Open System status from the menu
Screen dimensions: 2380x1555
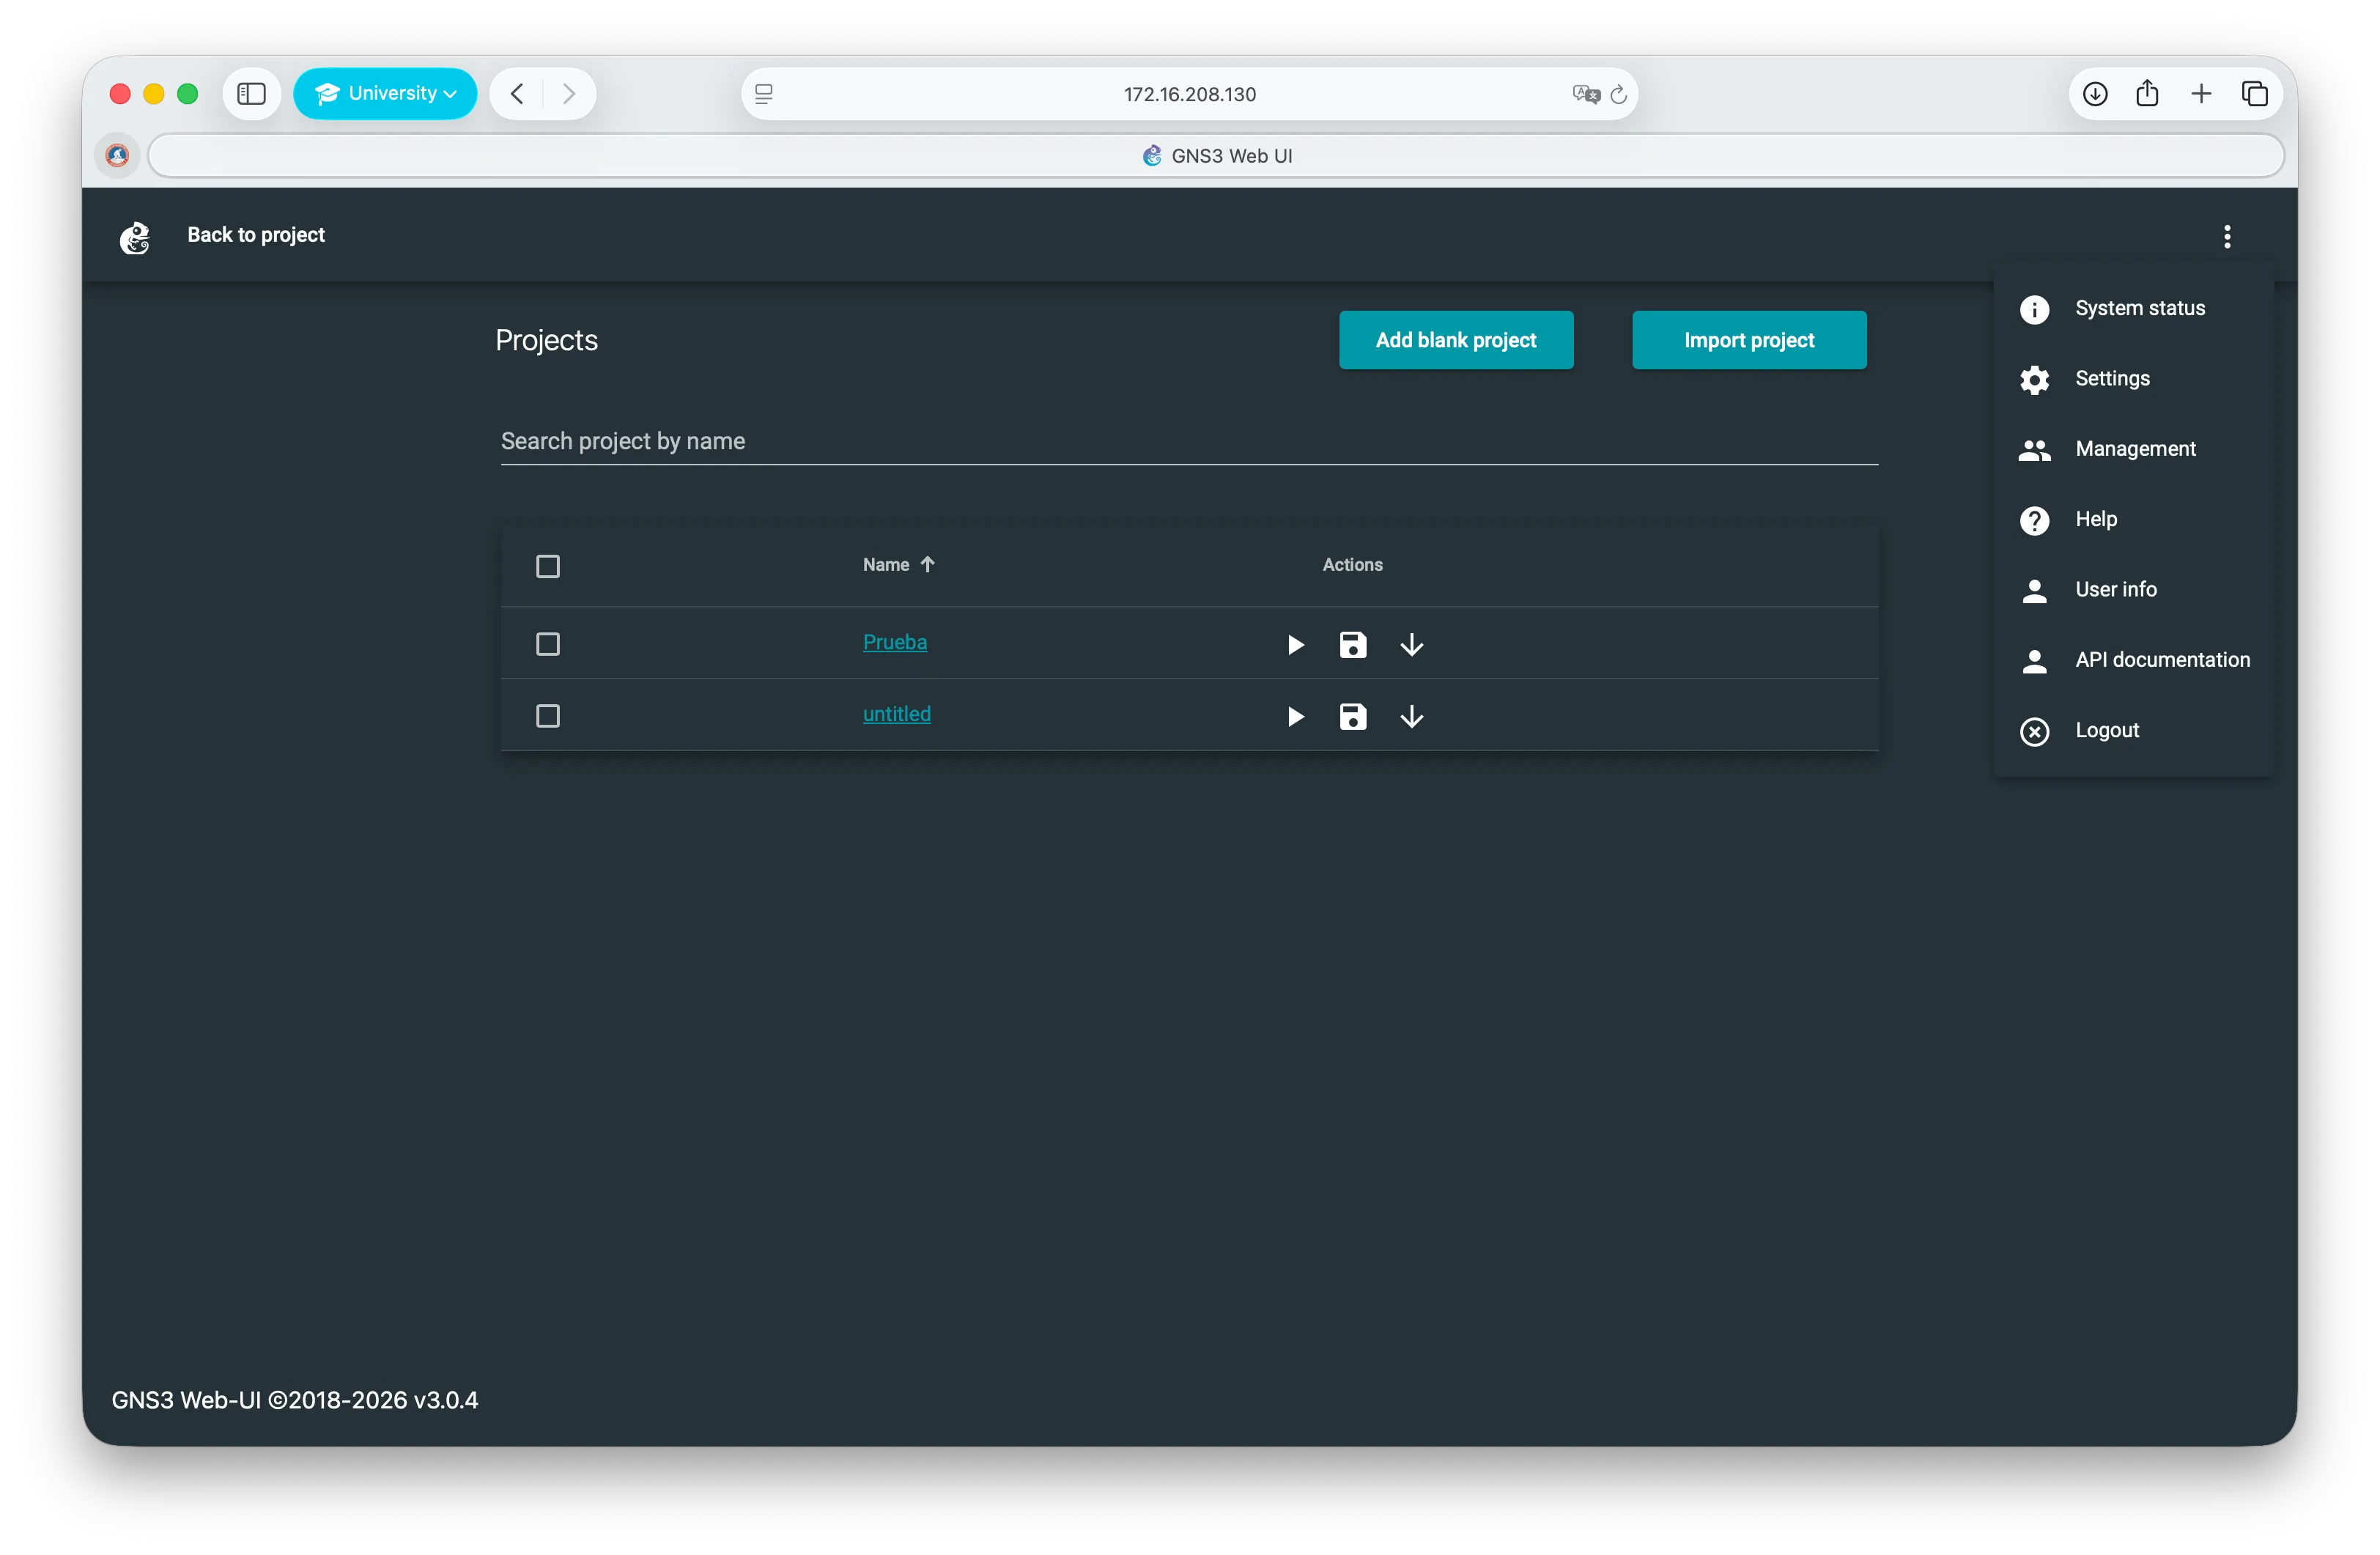point(2139,308)
